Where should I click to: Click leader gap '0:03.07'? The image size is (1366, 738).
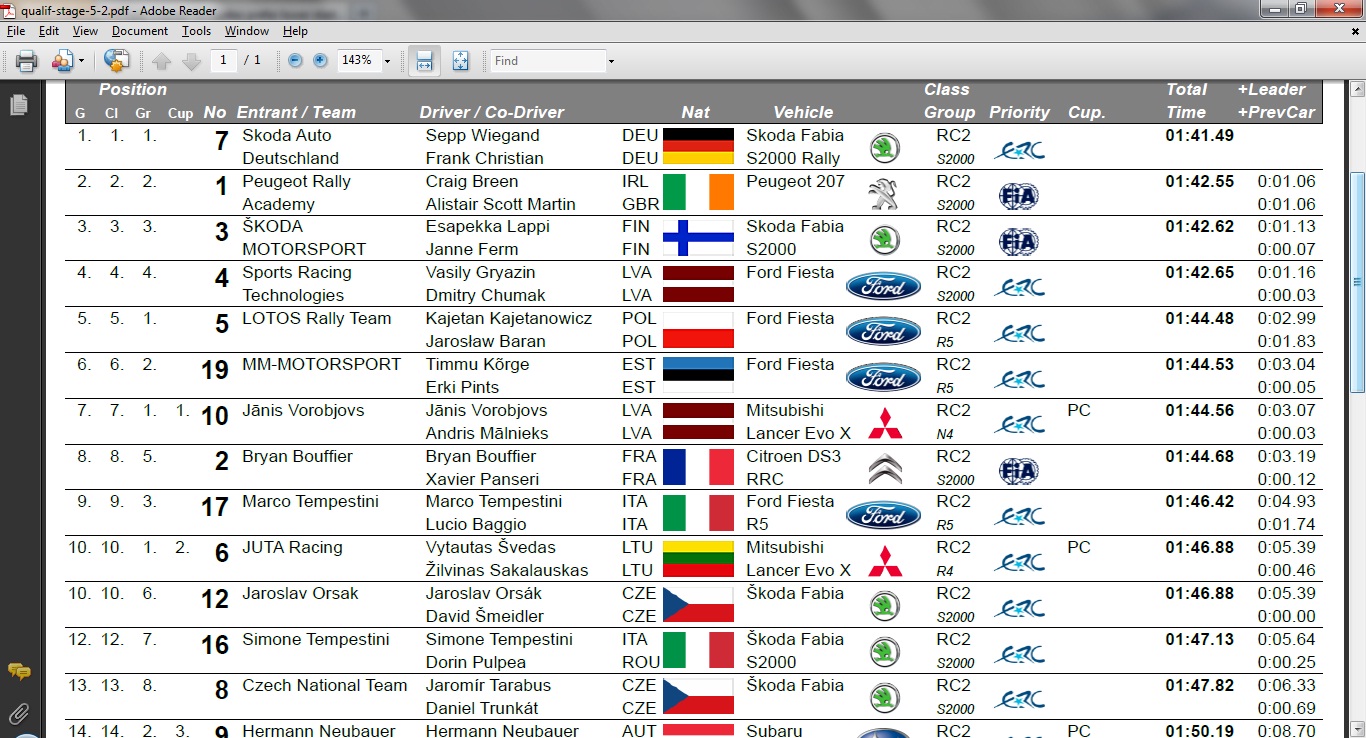tap(1287, 410)
